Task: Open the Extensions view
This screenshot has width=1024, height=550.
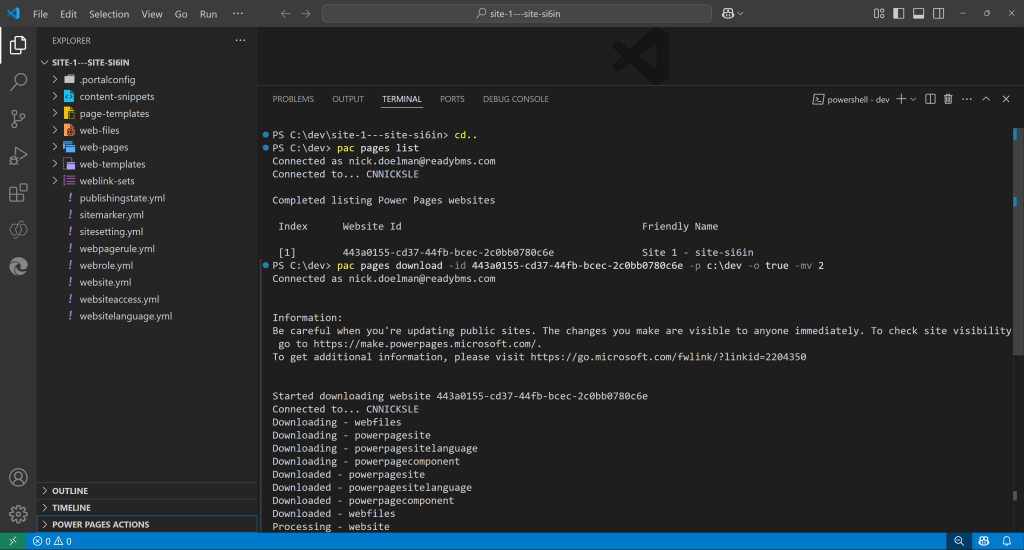Action: (18, 193)
